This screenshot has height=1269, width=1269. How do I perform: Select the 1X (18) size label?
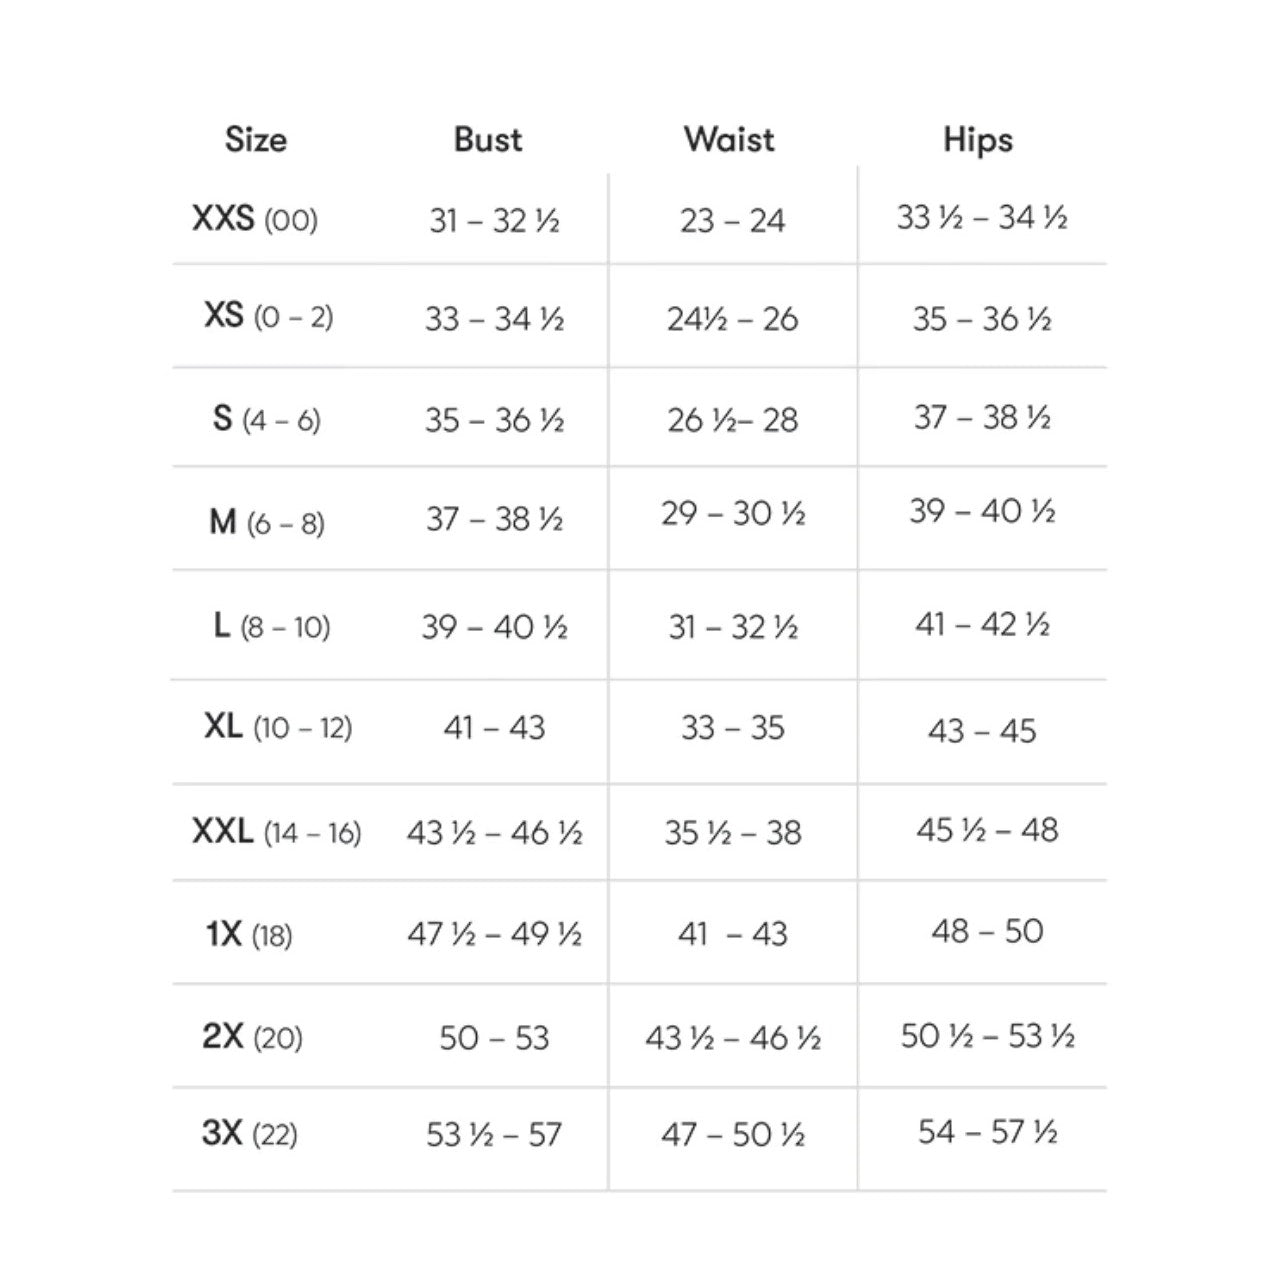(x=249, y=935)
